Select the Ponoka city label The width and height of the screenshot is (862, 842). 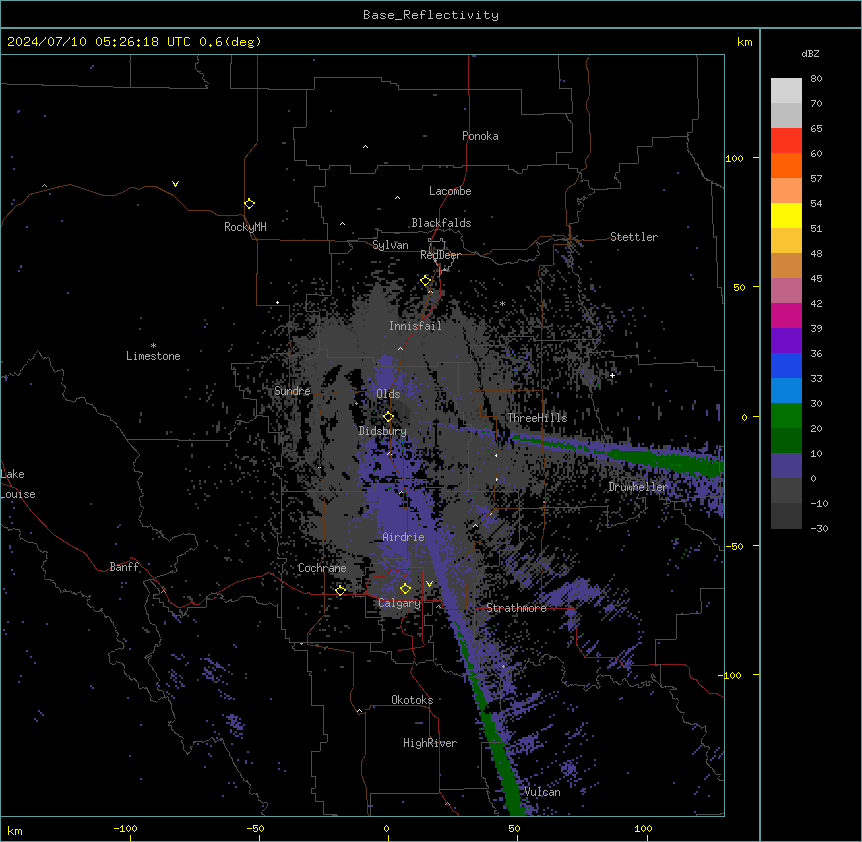pos(480,136)
